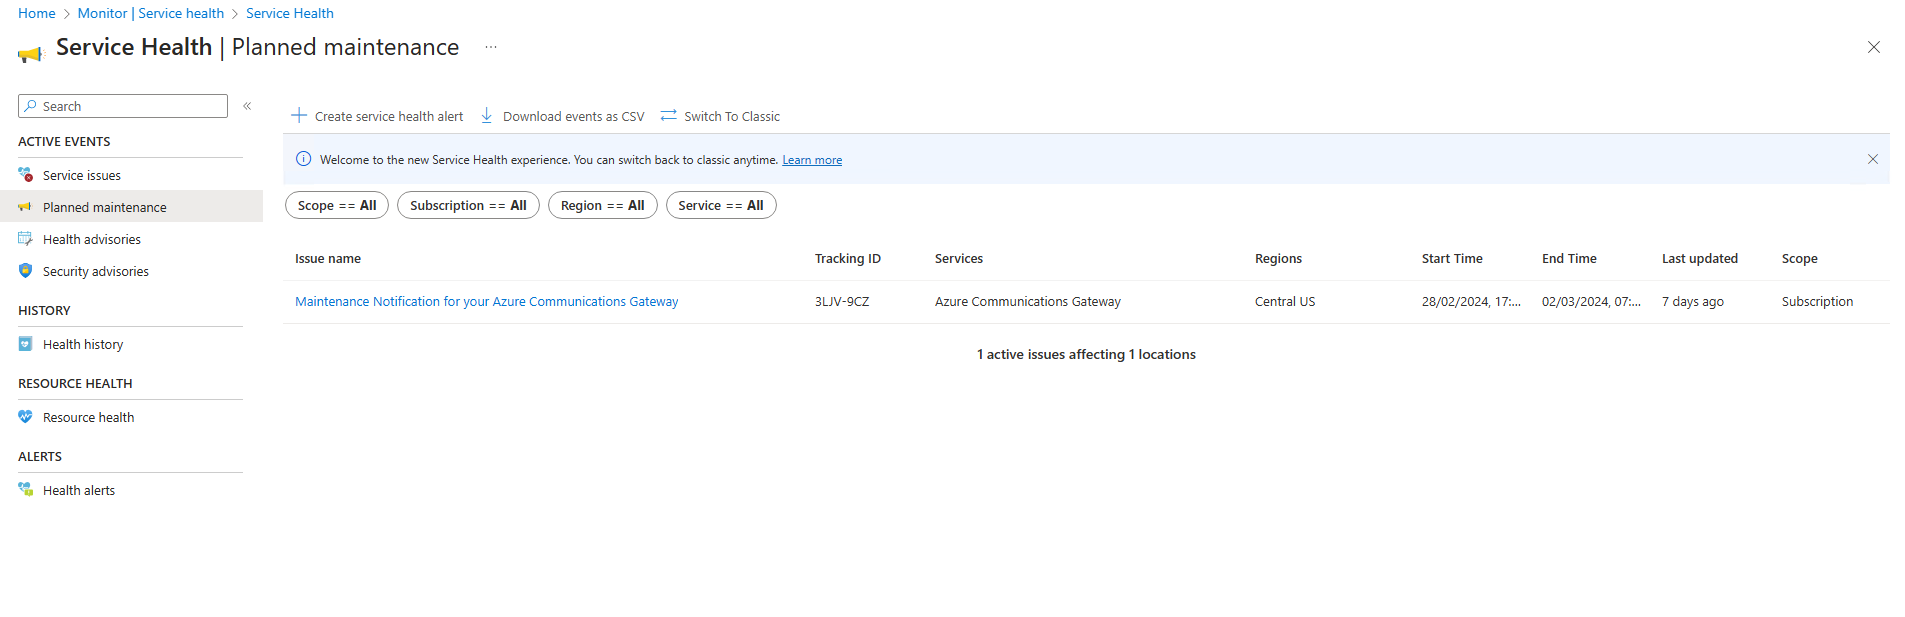Click the Service issues sidebar icon

25,175
